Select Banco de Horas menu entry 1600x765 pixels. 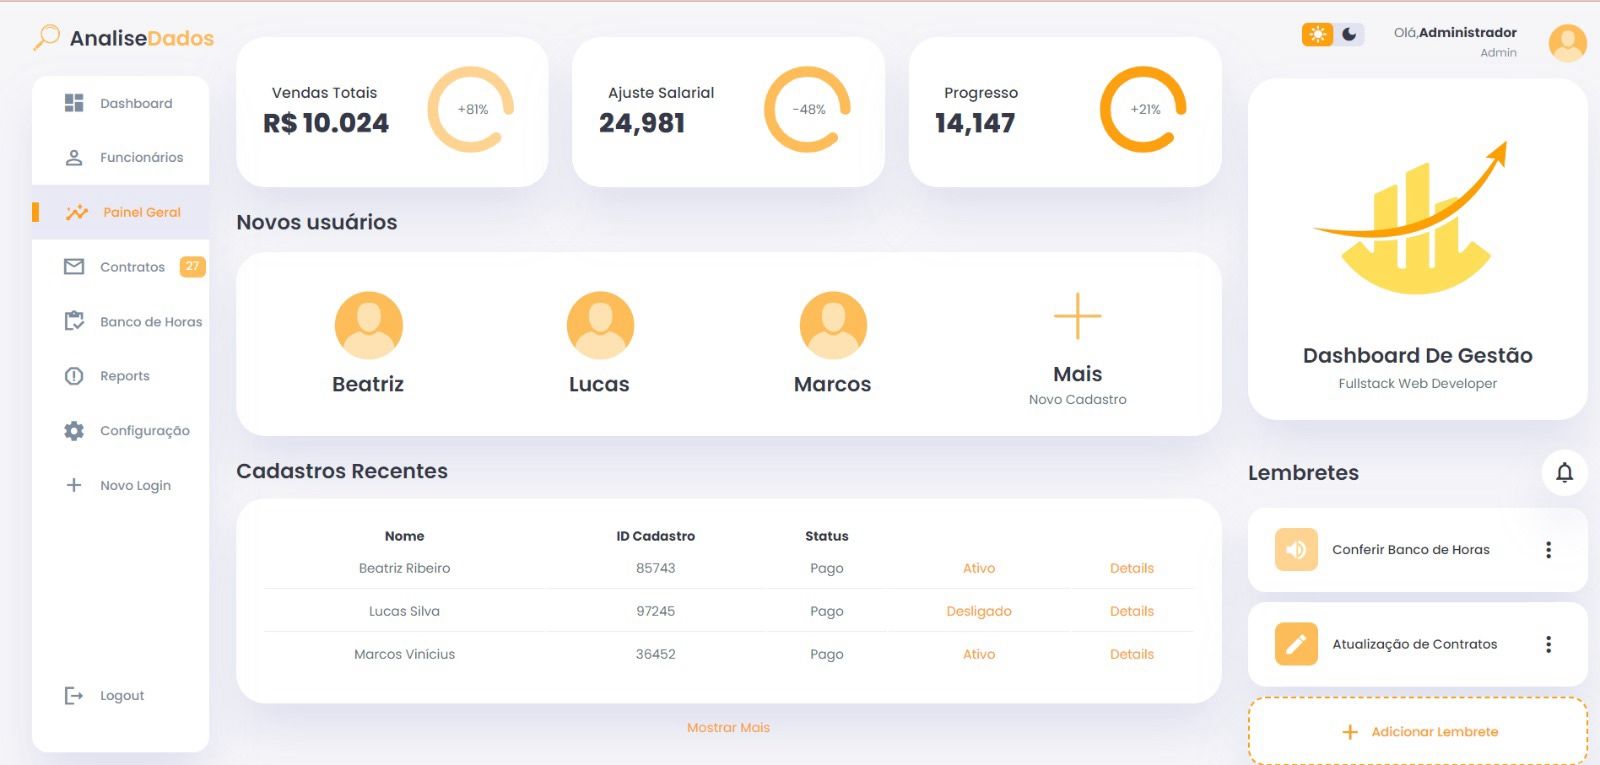point(120,321)
